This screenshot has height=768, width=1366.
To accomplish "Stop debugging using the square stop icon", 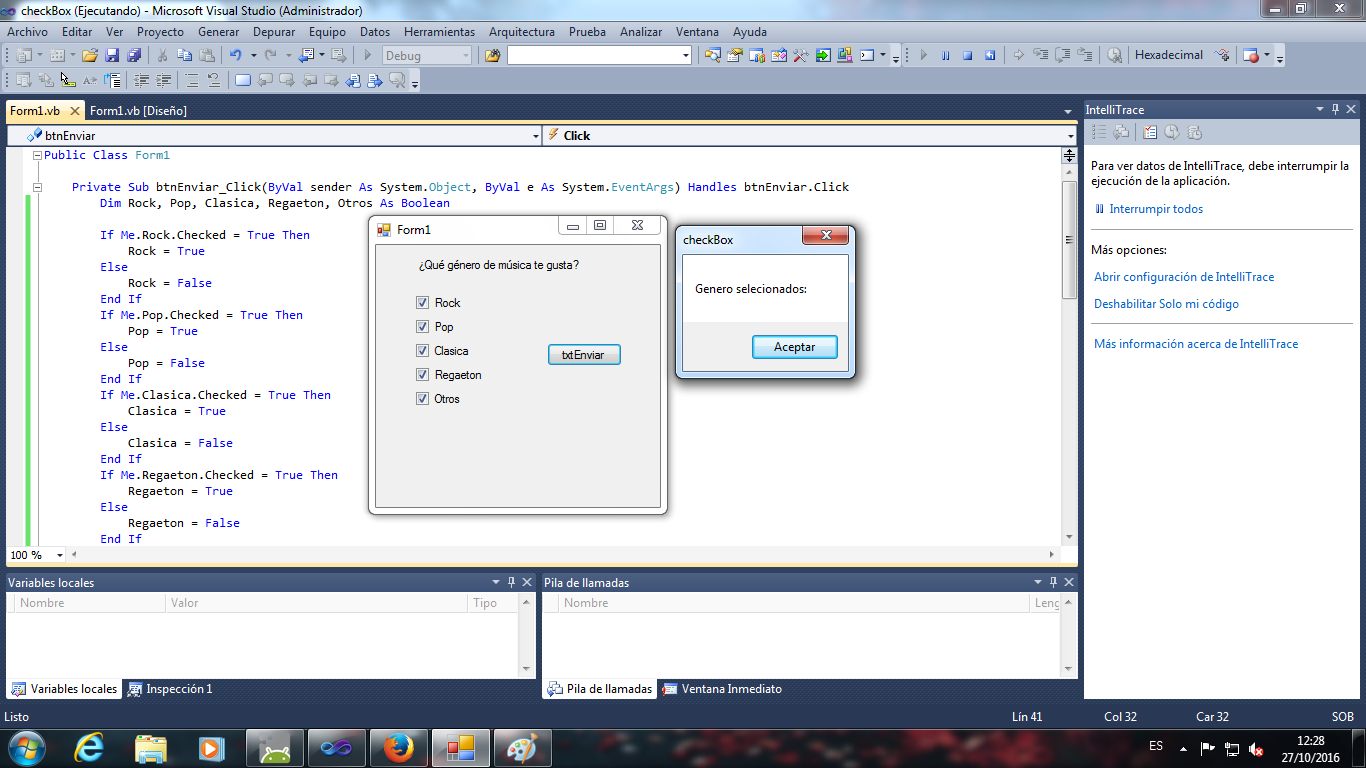I will [x=967, y=55].
